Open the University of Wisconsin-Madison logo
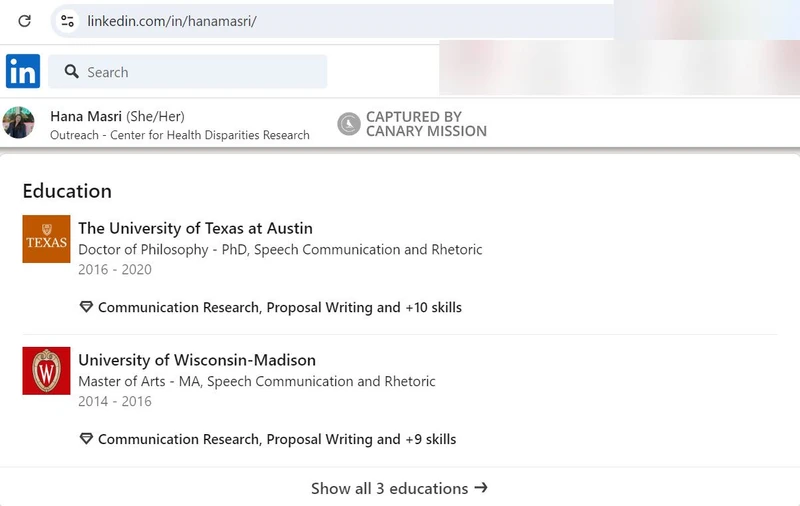This screenshot has height=506, width=800. pyautogui.click(x=46, y=371)
